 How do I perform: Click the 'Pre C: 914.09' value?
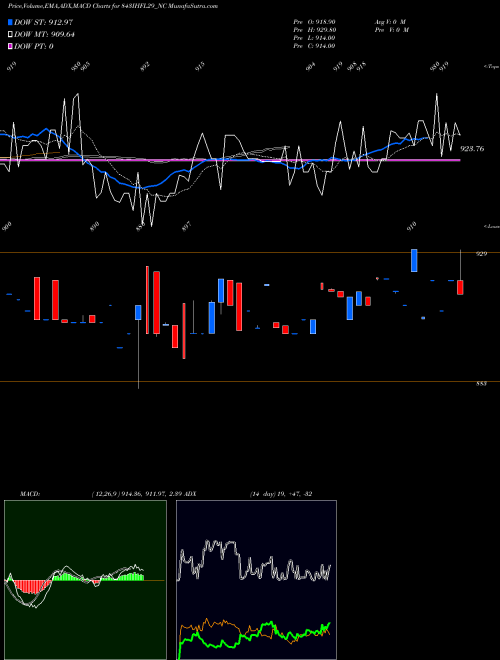point(314,46)
